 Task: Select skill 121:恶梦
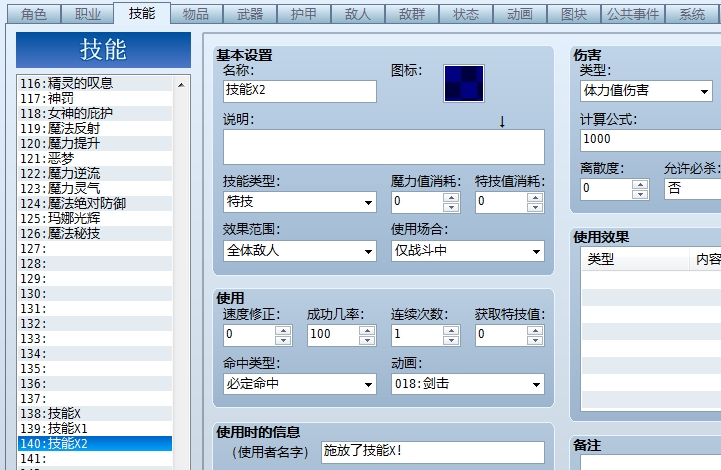(x=95, y=158)
